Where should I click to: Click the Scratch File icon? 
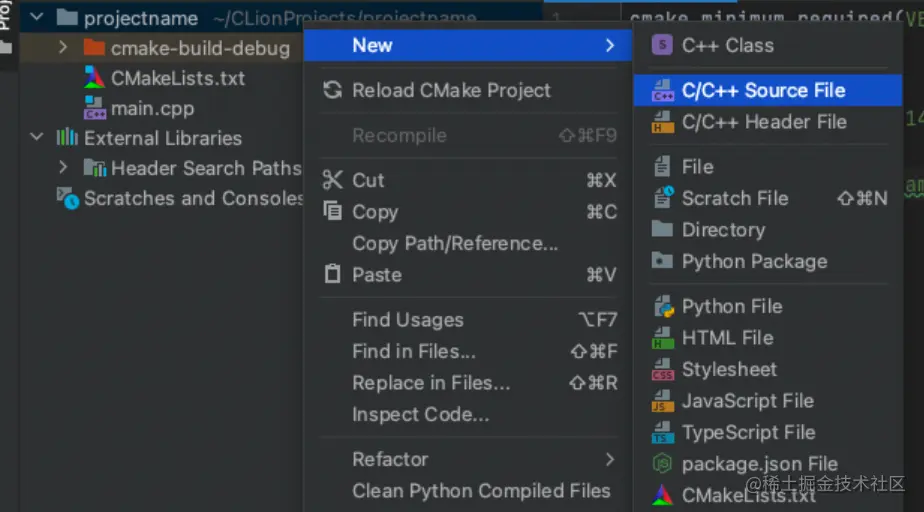[x=664, y=198]
